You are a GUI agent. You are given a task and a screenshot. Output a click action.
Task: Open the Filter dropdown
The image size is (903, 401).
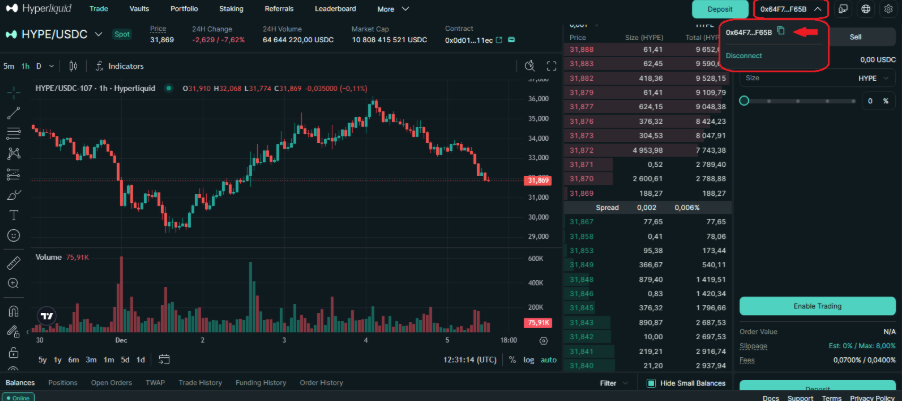tap(616, 383)
